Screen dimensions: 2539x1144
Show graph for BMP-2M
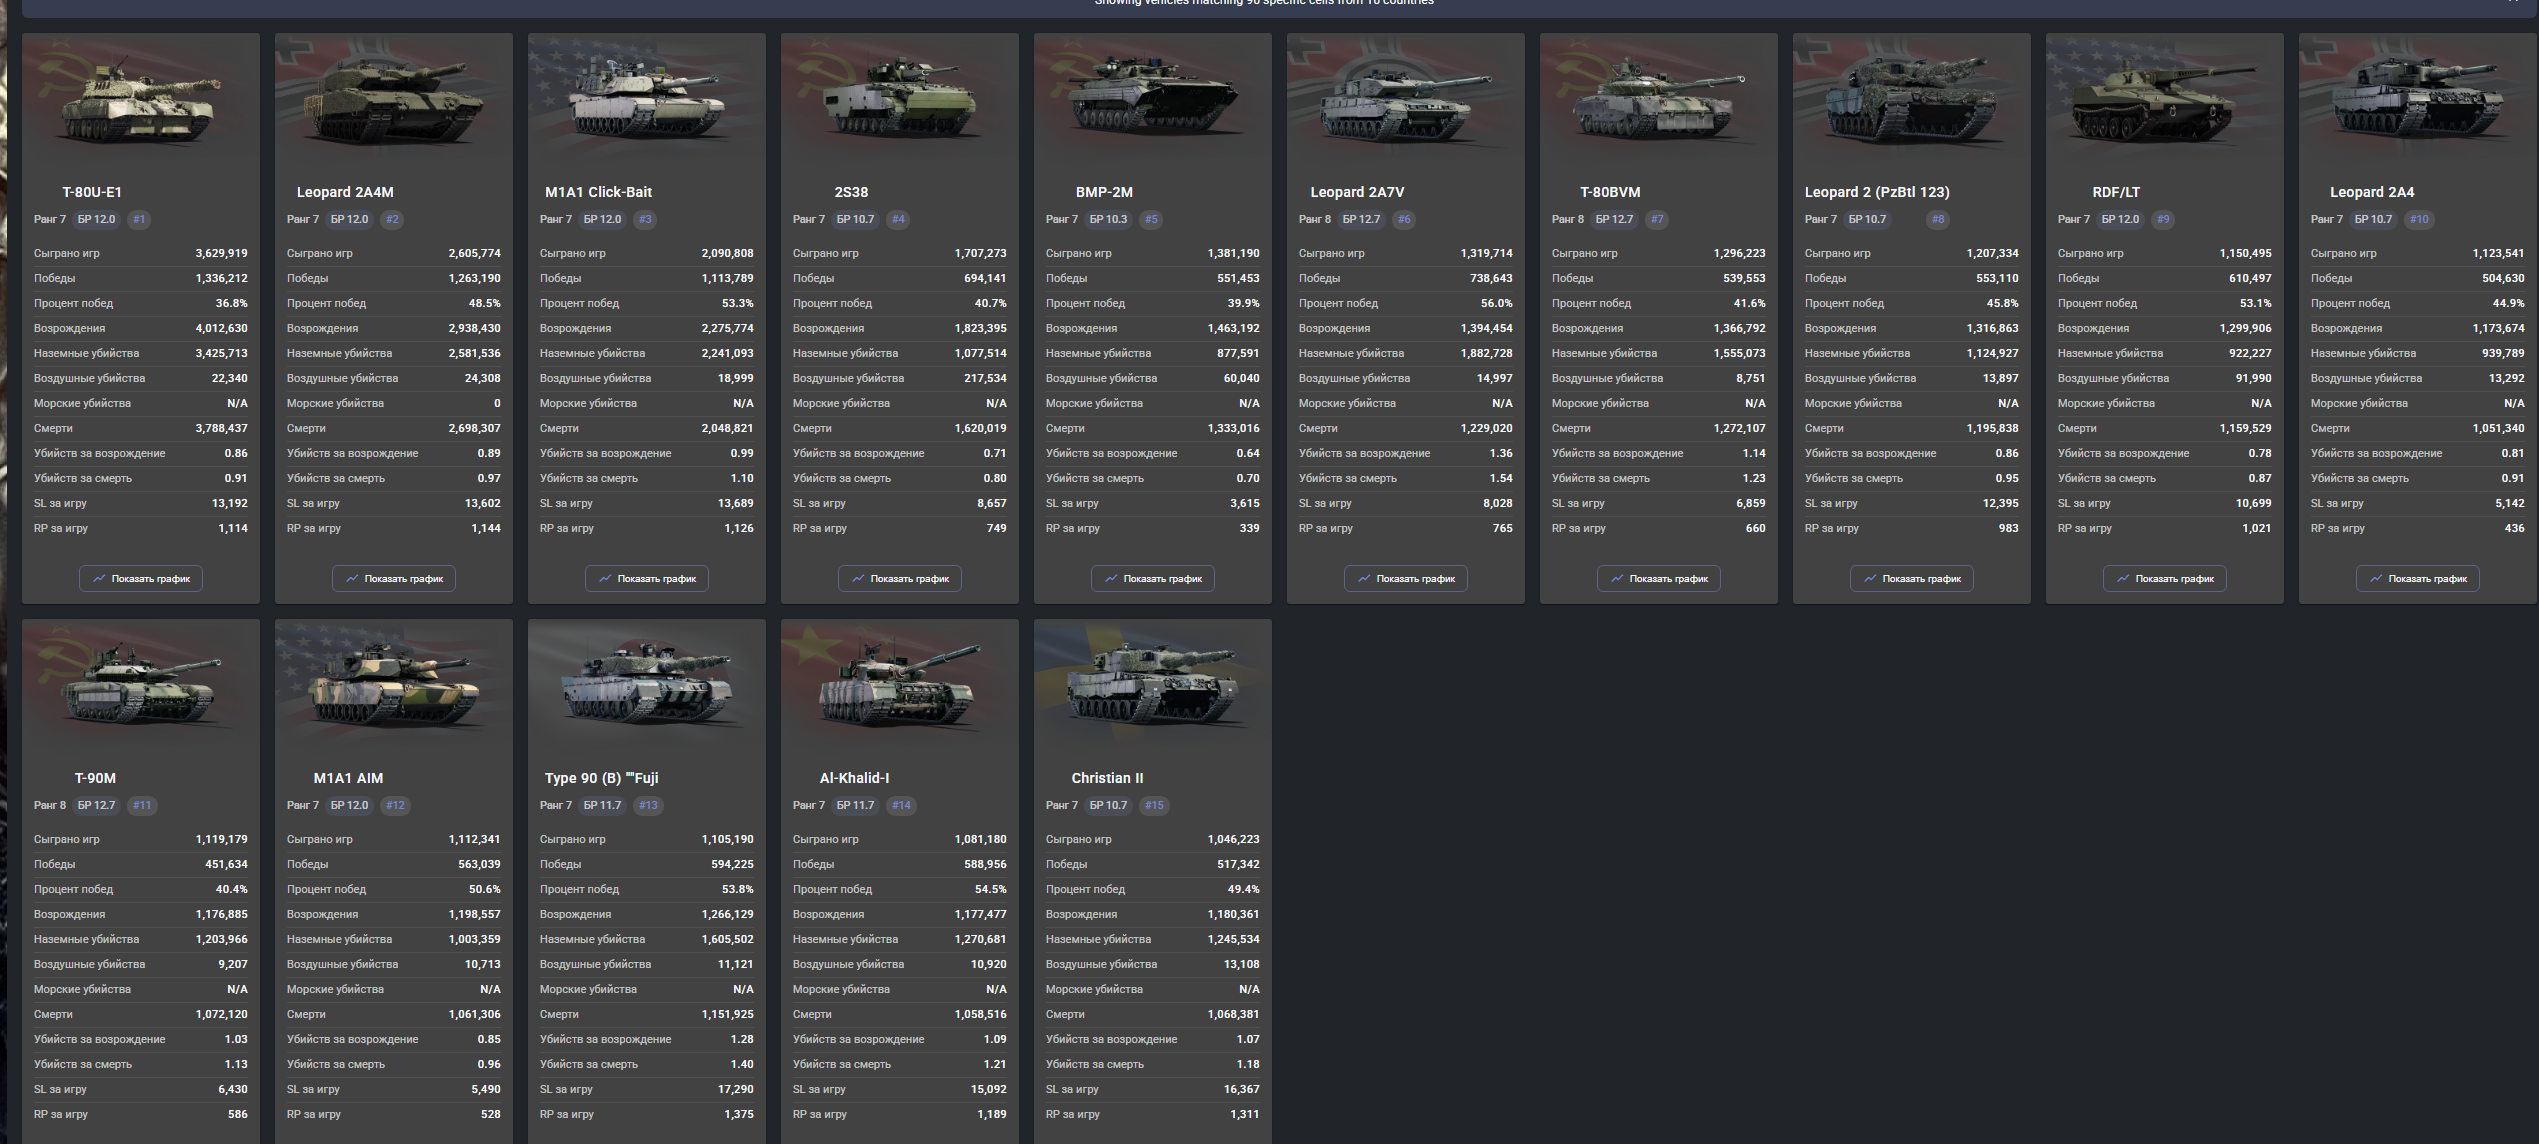[x=1153, y=578]
